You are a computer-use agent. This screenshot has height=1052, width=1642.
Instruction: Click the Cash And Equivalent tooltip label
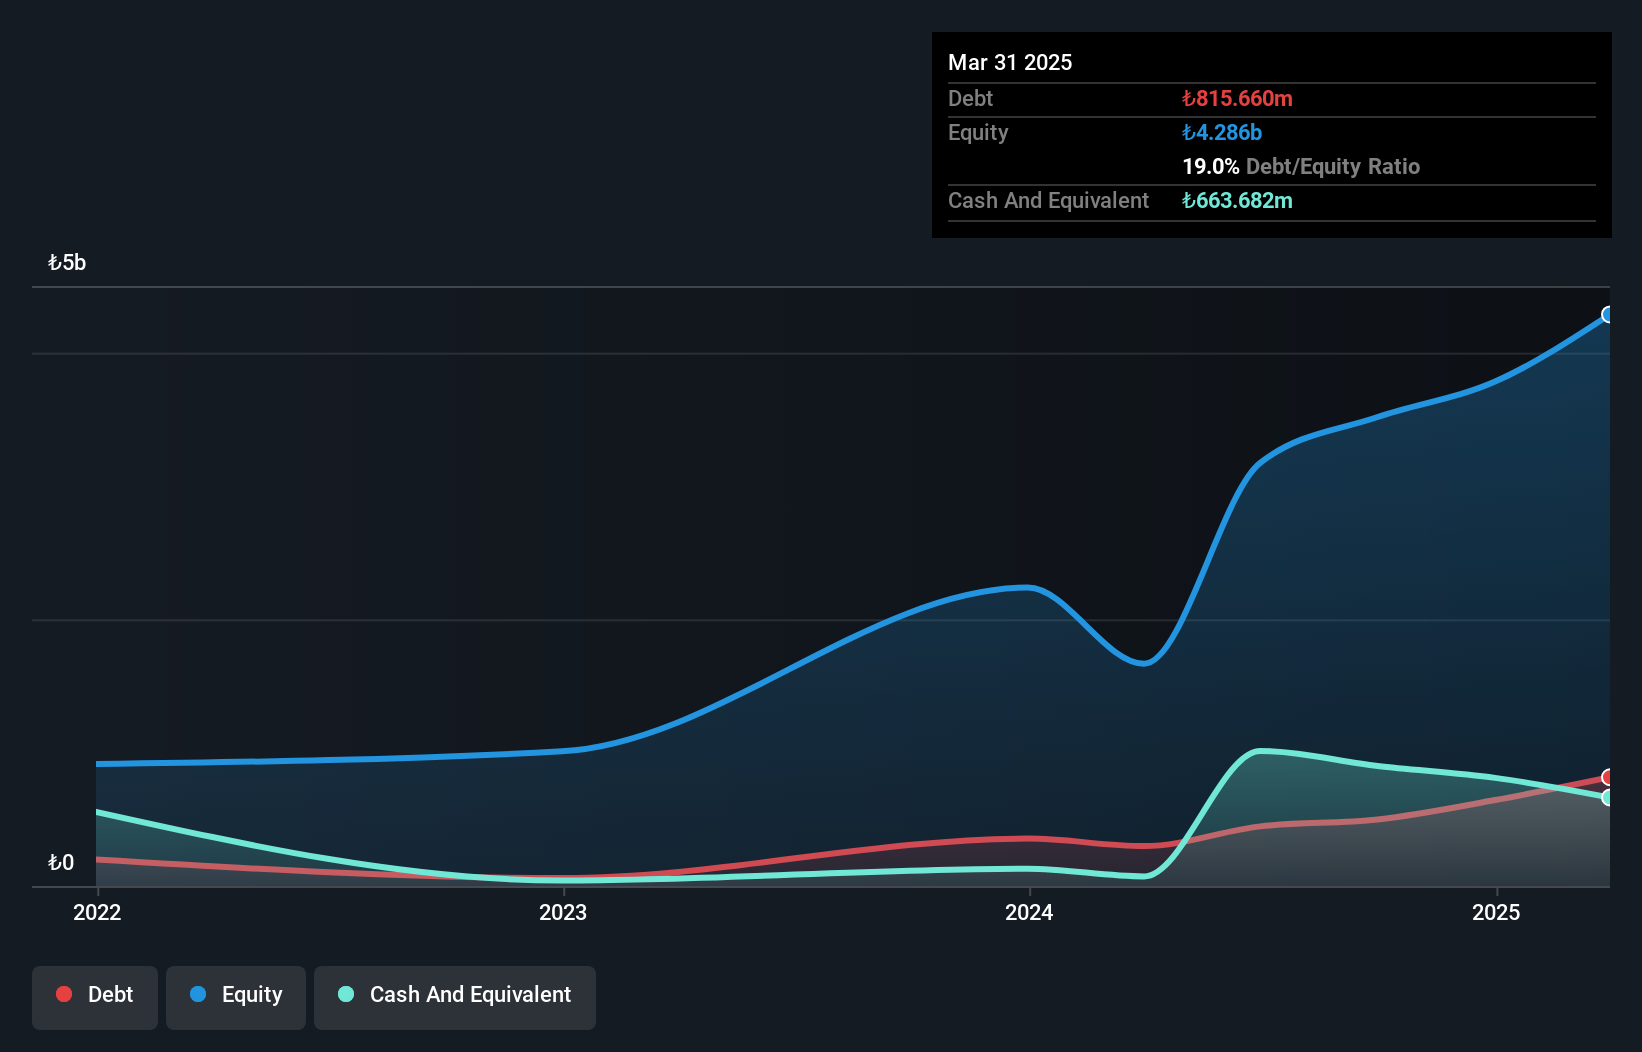1048,200
